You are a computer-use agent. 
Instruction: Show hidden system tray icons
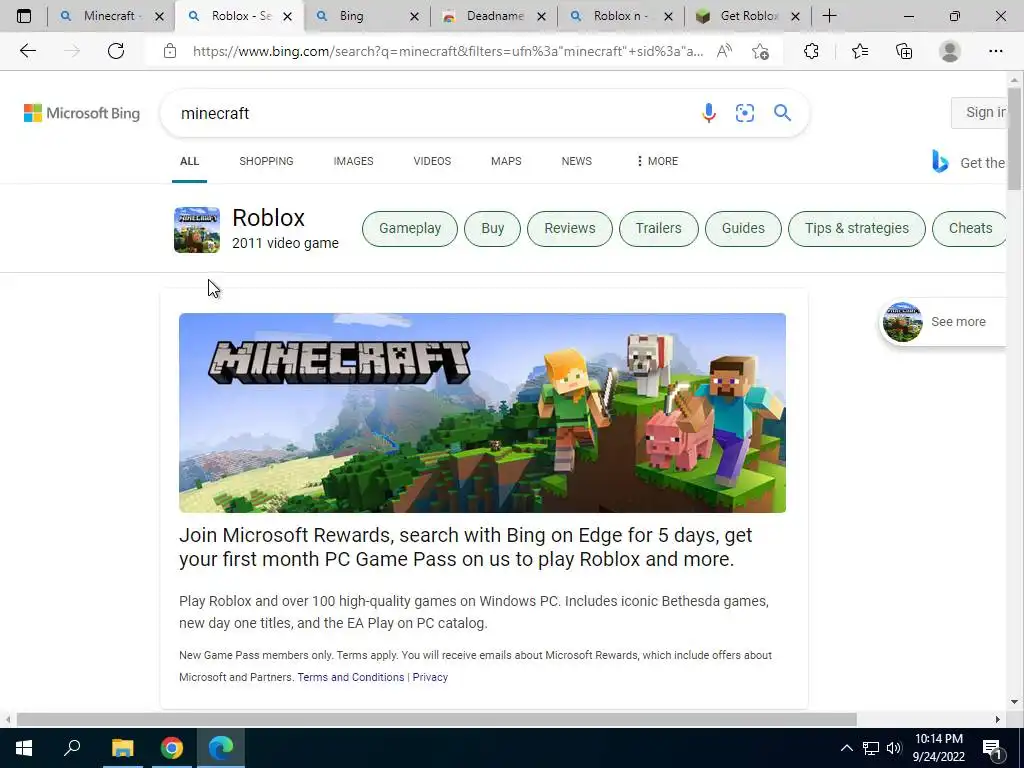point(846,748)
